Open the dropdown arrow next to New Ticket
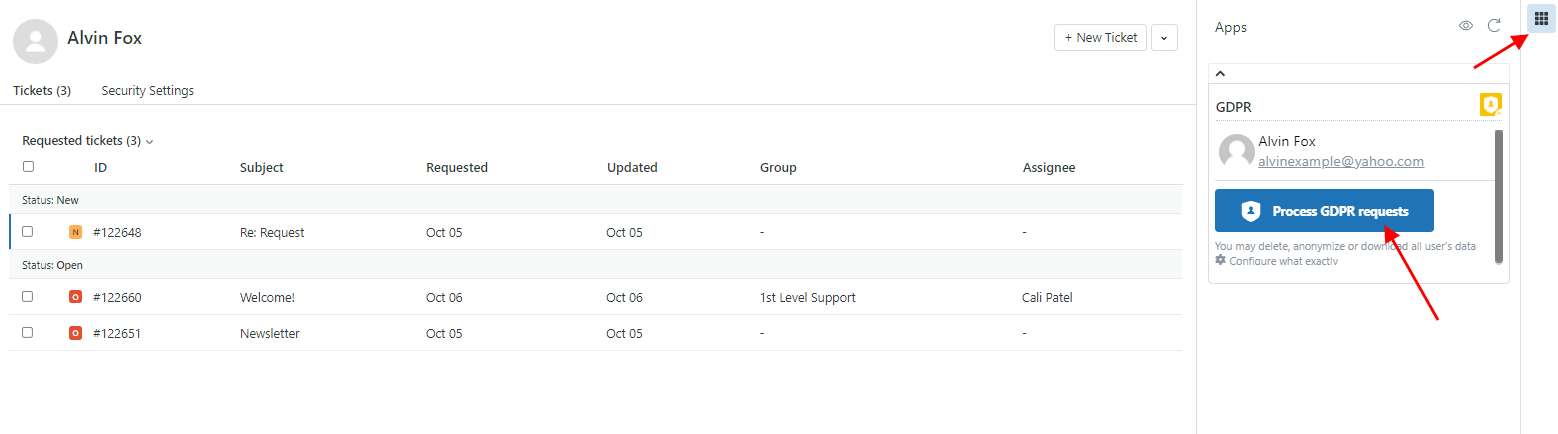1558x434 pixels. pyautogui.click(x=1164, y=38)
